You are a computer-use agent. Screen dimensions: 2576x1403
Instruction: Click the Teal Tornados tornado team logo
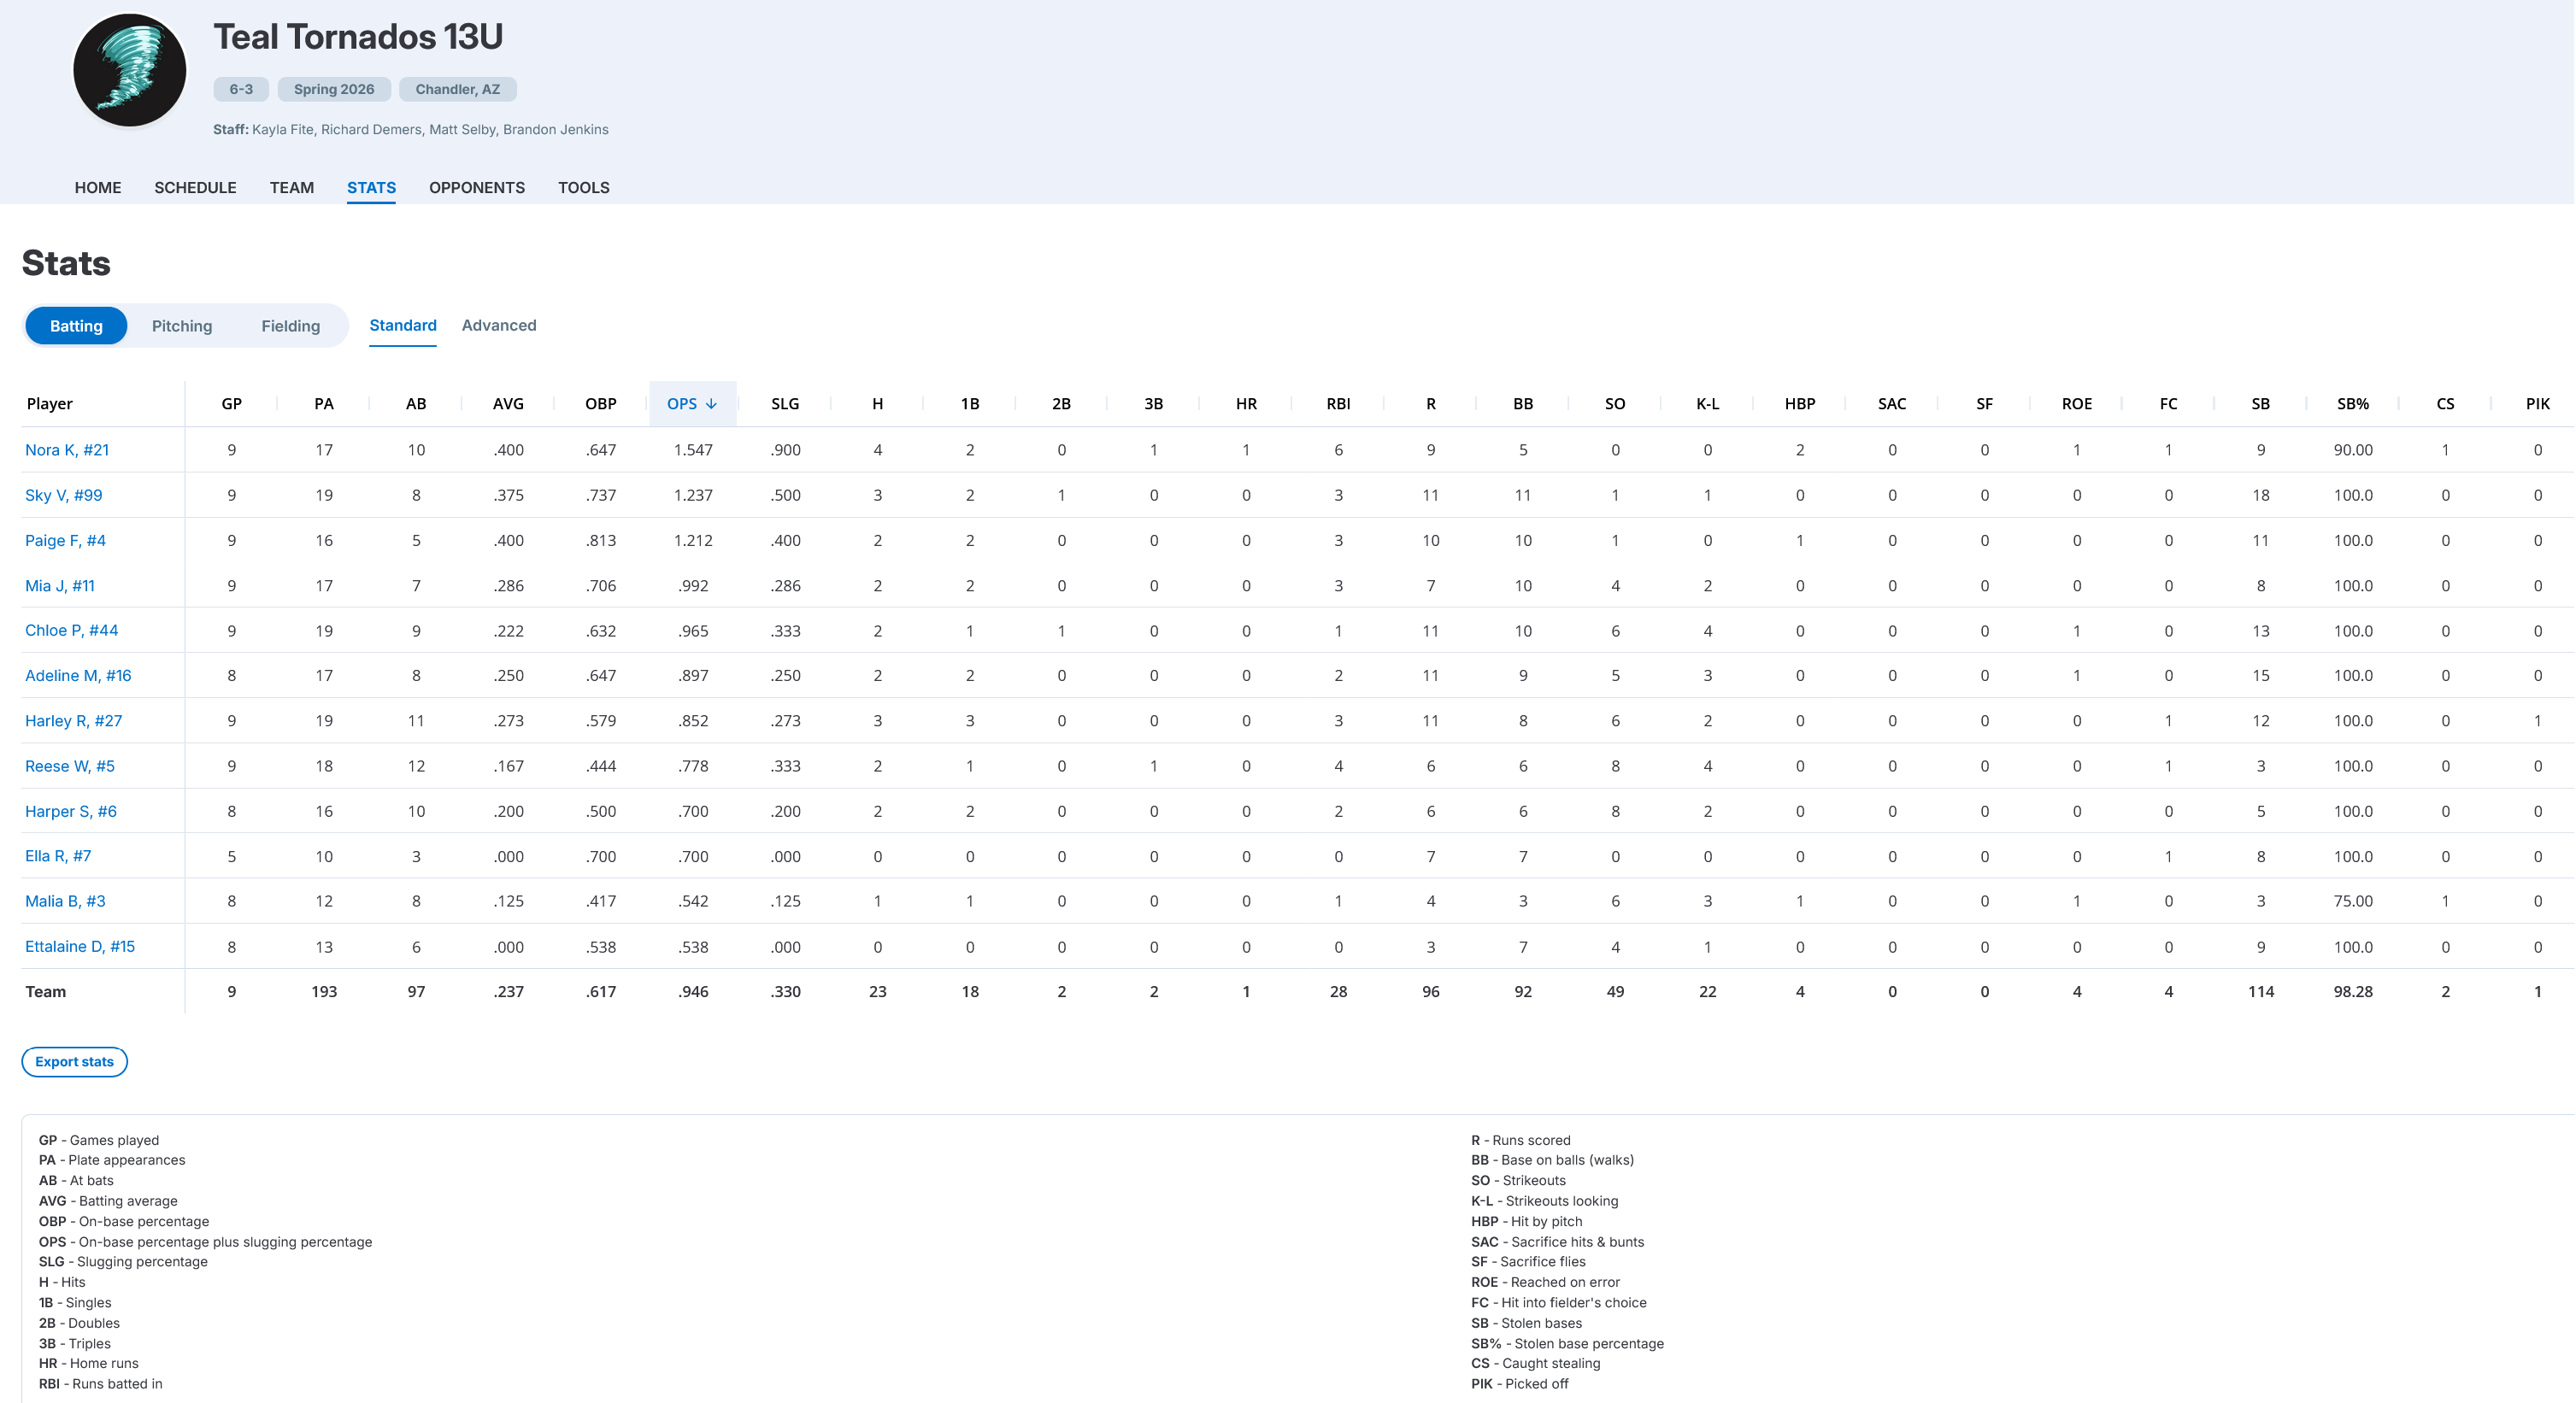(130, 70)
